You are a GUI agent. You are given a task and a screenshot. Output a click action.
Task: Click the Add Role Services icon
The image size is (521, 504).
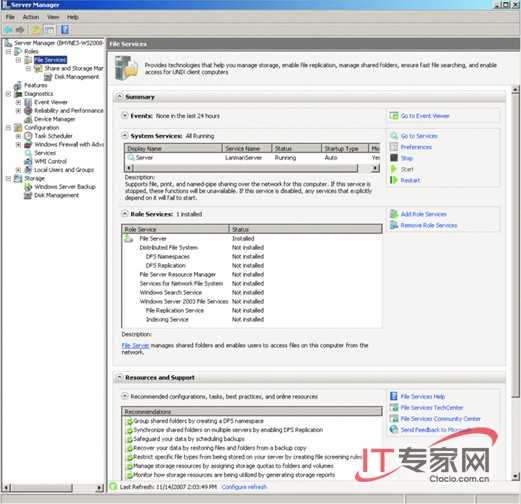(394, 214)
